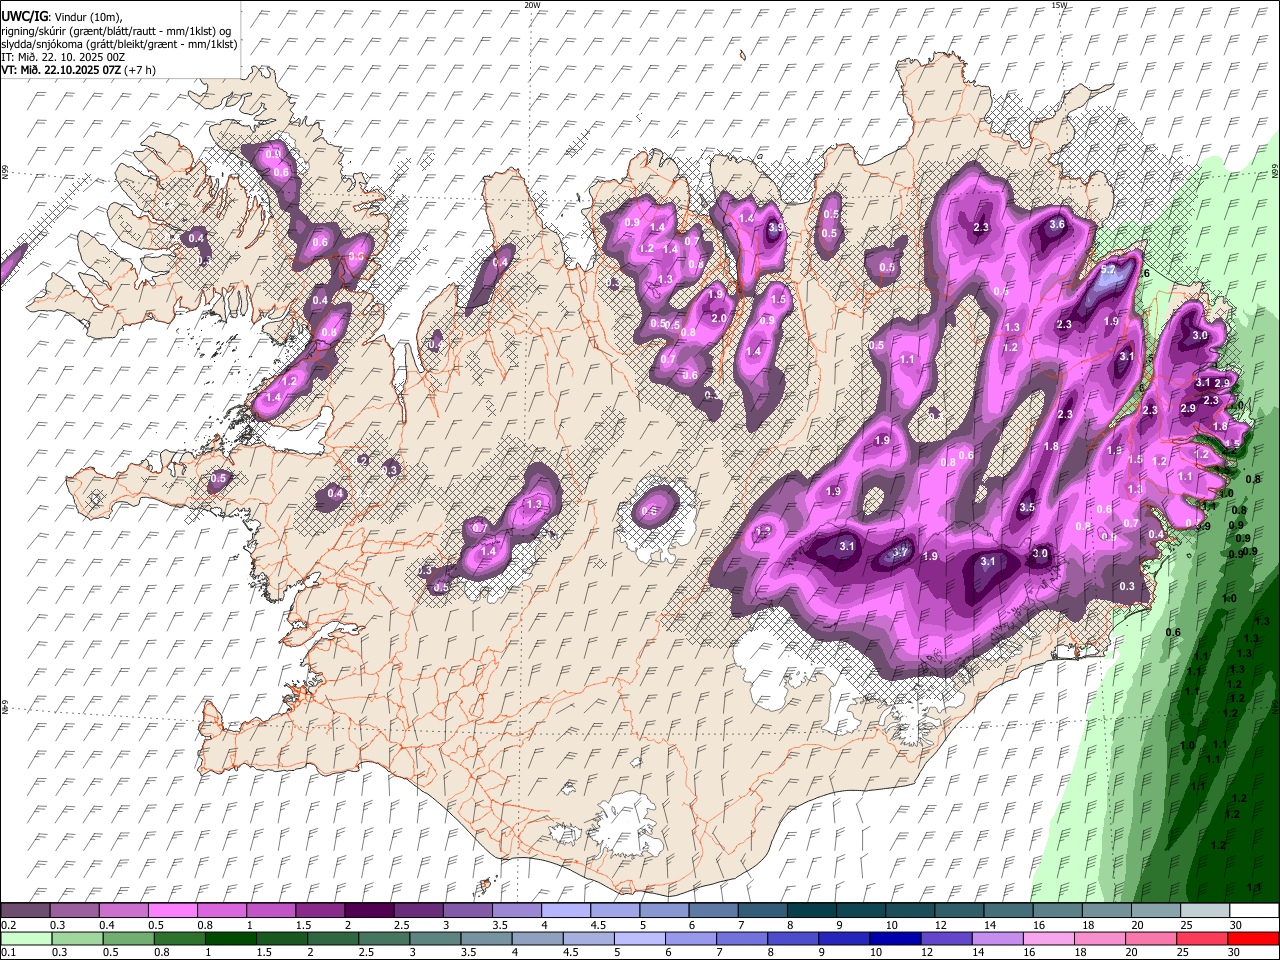Click the pale gray swatch above top-row 25

(1205, 911)
